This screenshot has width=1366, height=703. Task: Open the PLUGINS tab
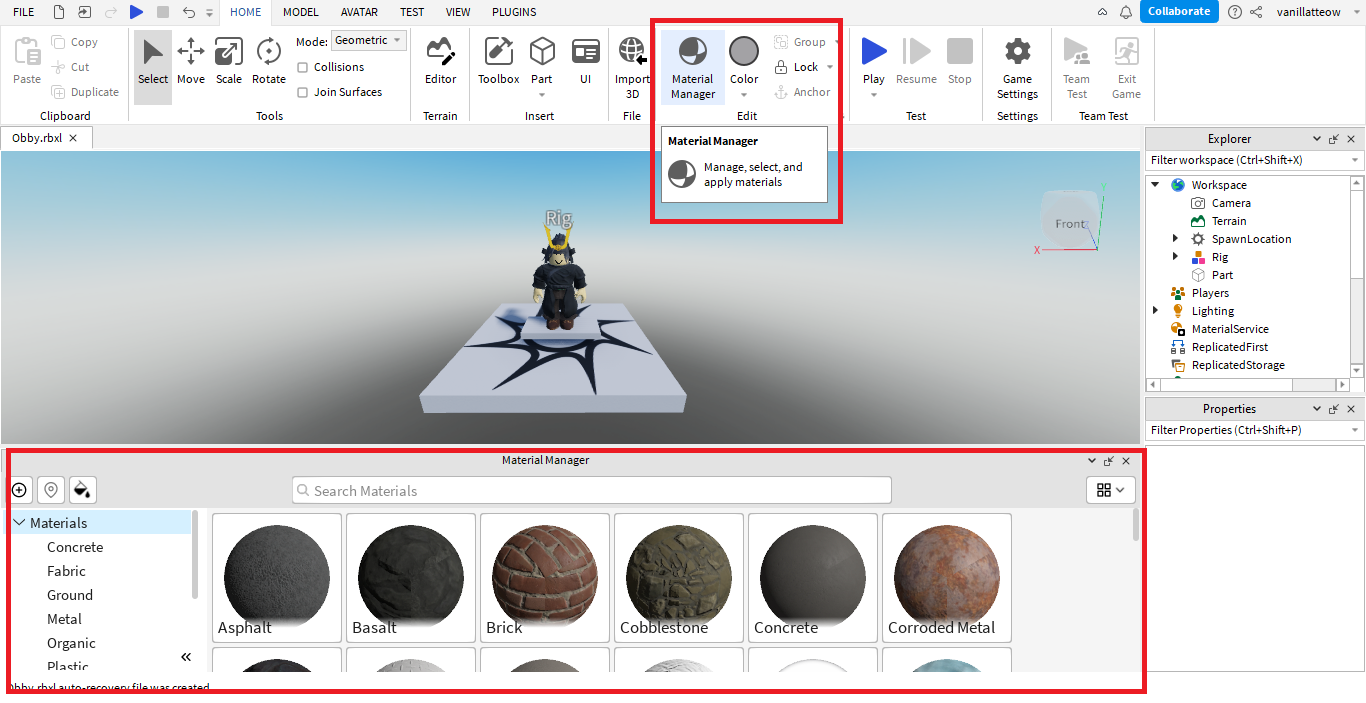coord(514,12)
